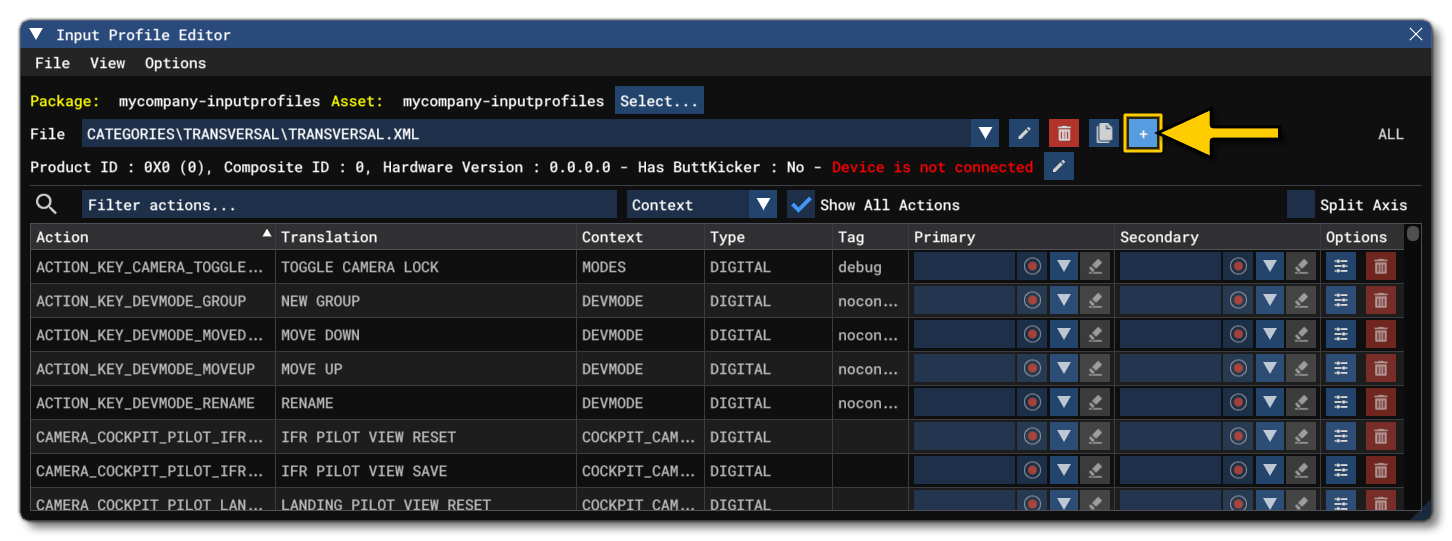1452x541 pixels.
Task: Delete the current file with red trash icon
Action: click(x=1064, y=133)
